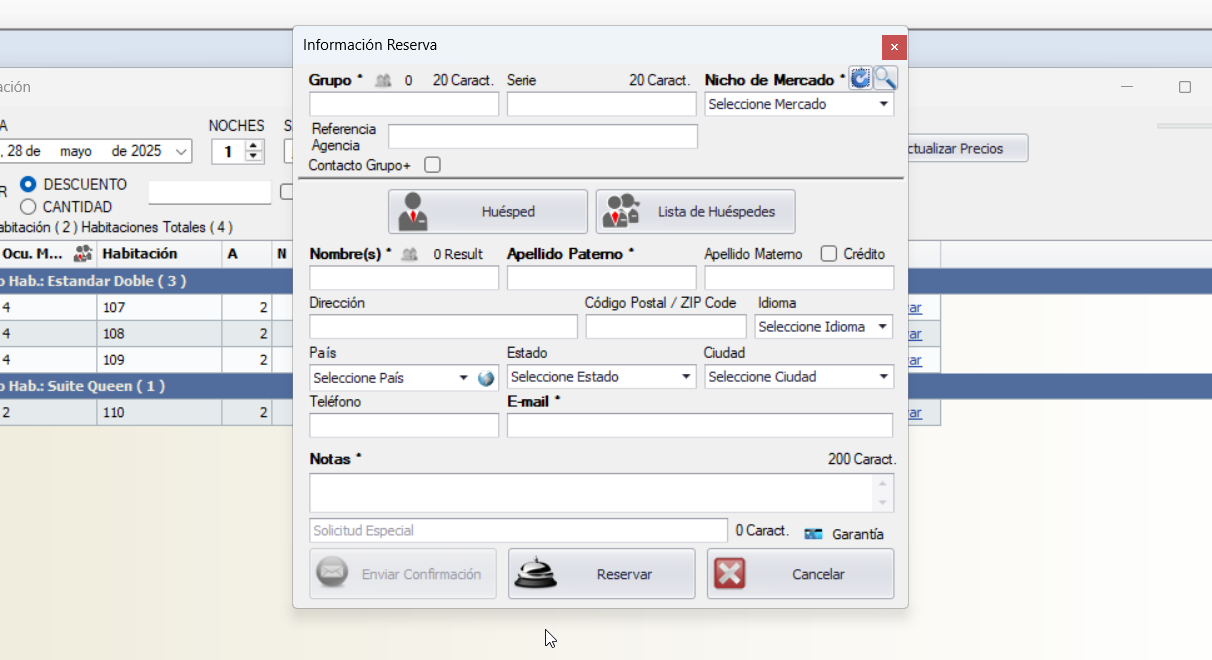Expand the Seleccione Mercado dropdown
This screenshot has width=1212, height=660.
tap(799, 104)
